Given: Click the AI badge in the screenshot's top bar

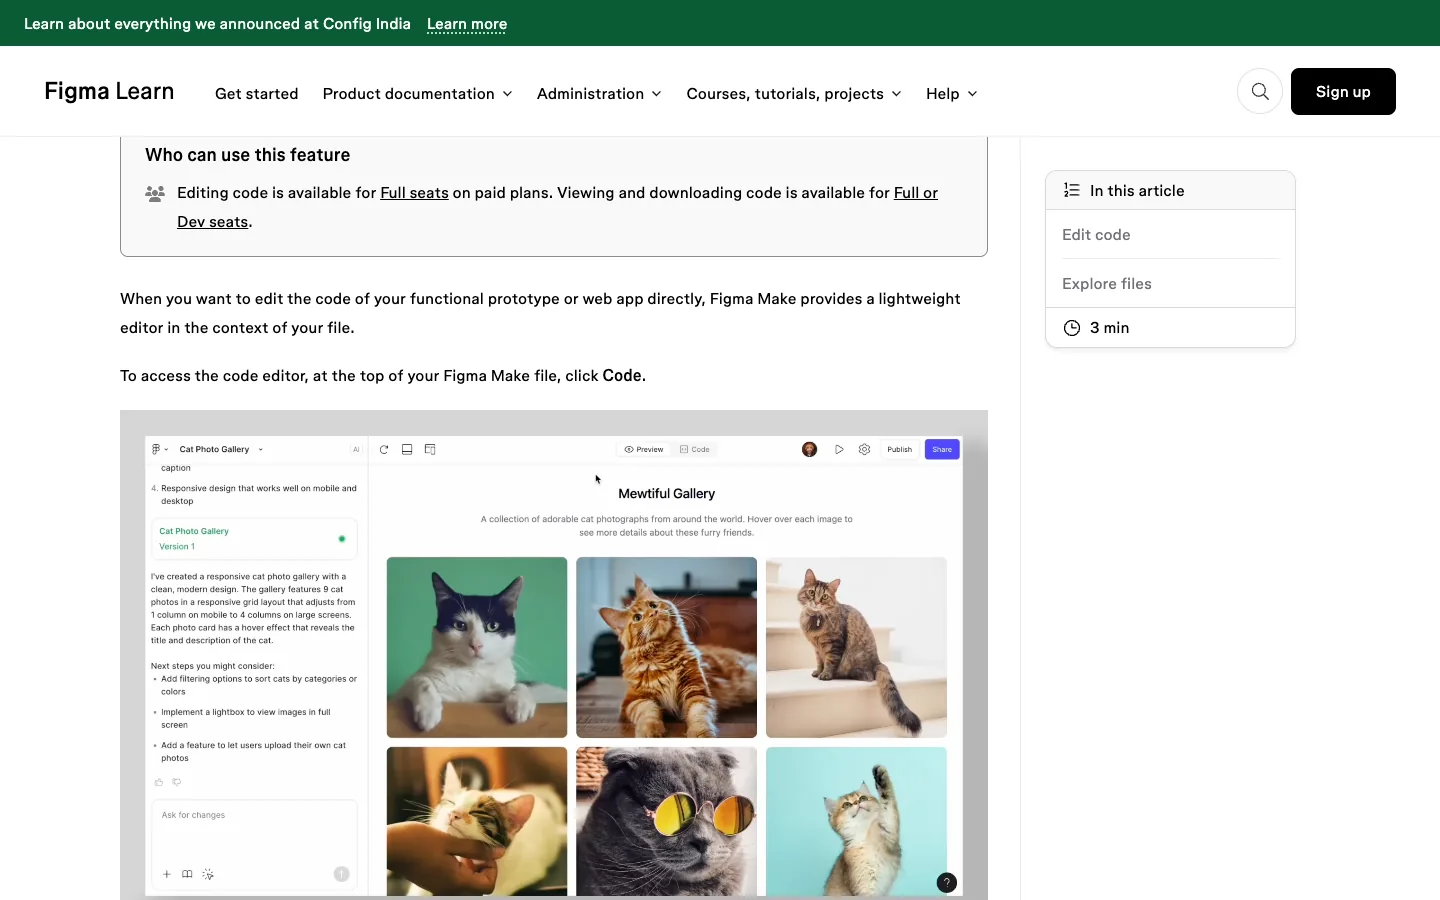Looking at the screenshot, I should coord(356,450).
